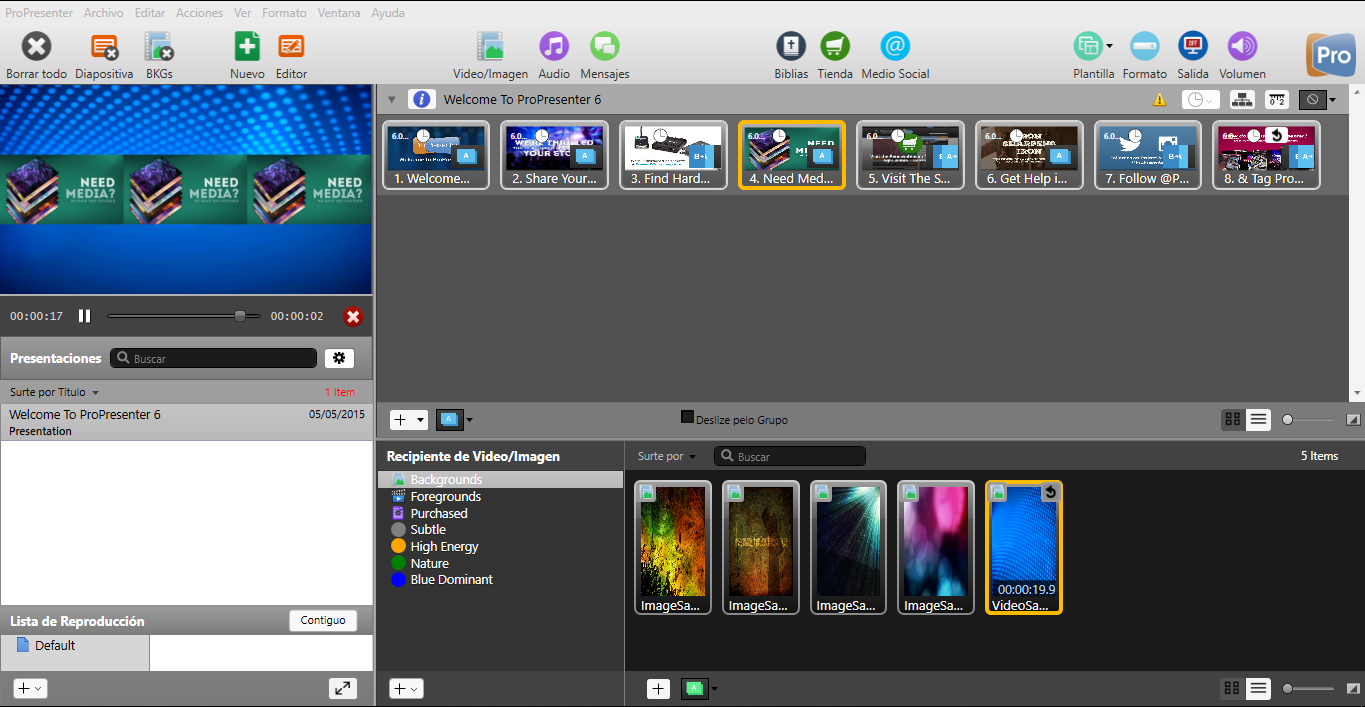Open the presentation info icon
1365x707 pixels.
click(x=422, y=100)
